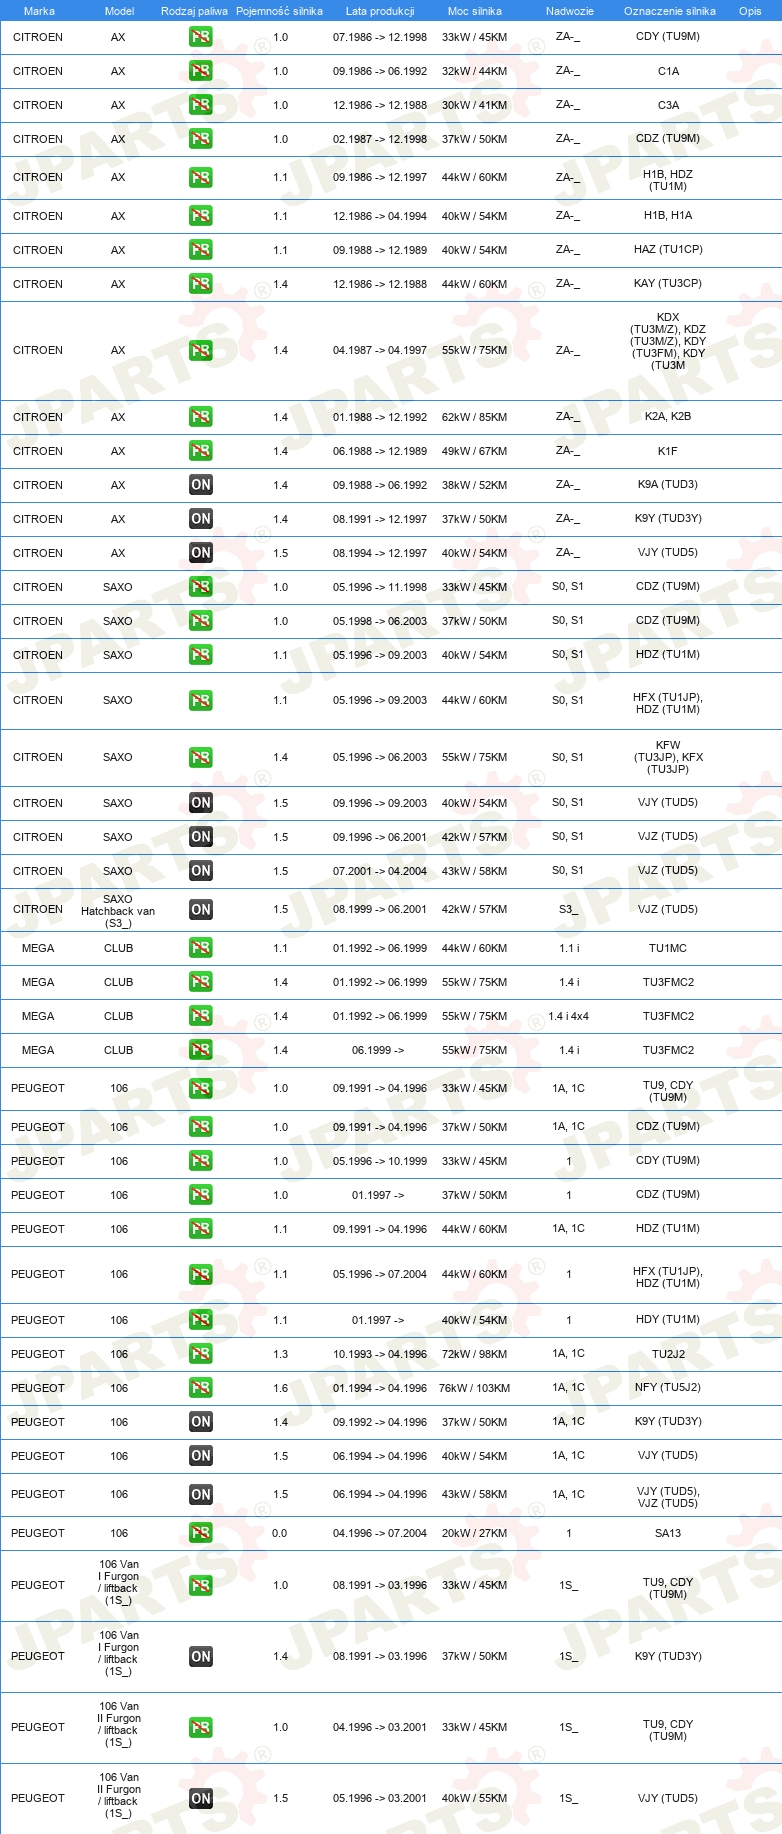Click the Marka column header
This screenshot has width=782, height=1834.
pyautogui.click(x=39, y=11)
